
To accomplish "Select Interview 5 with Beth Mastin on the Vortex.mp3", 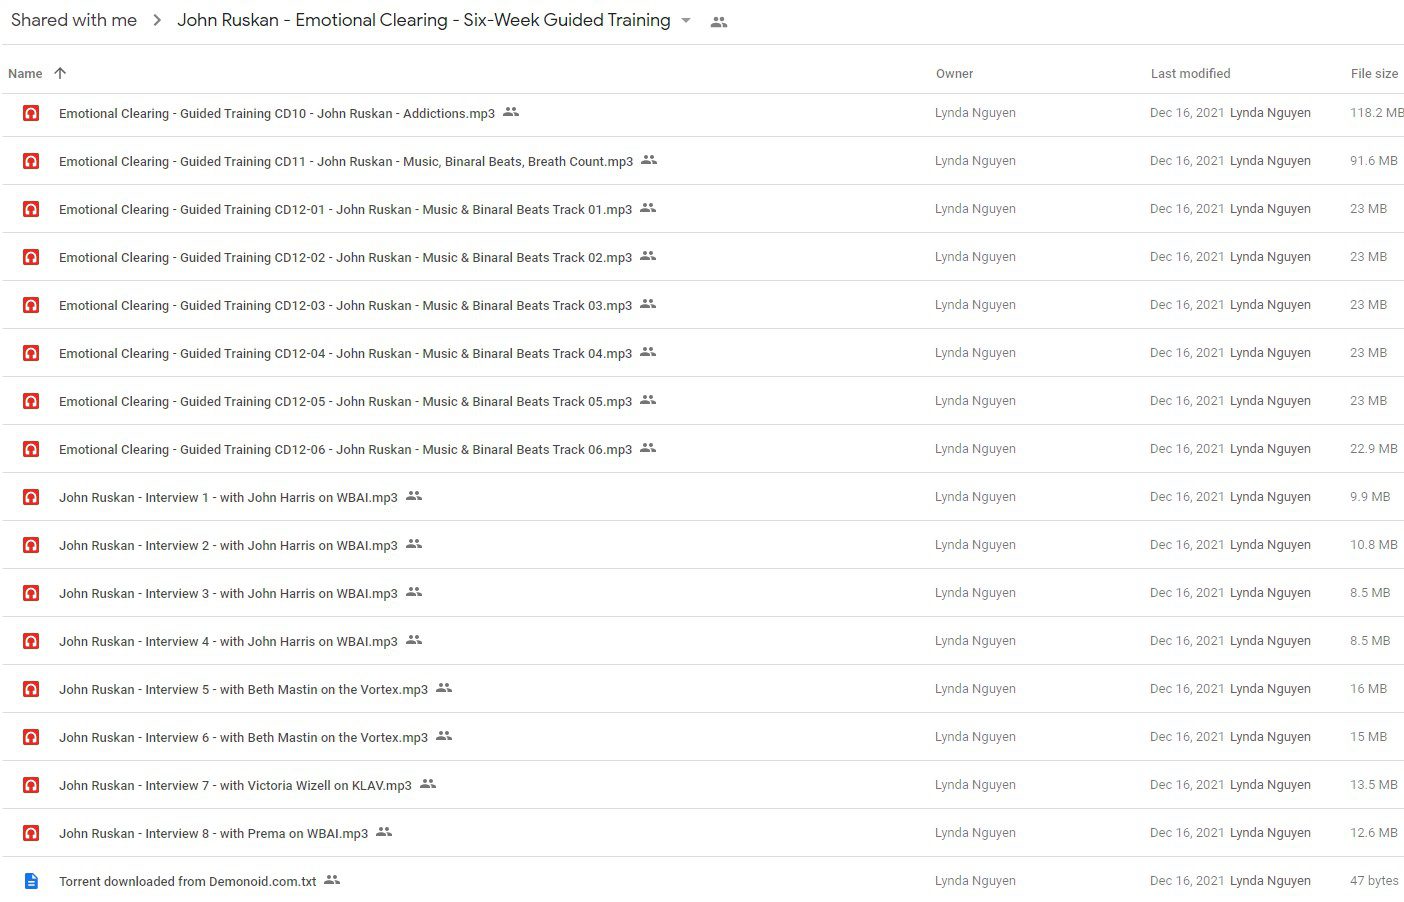I will point(243,690).
